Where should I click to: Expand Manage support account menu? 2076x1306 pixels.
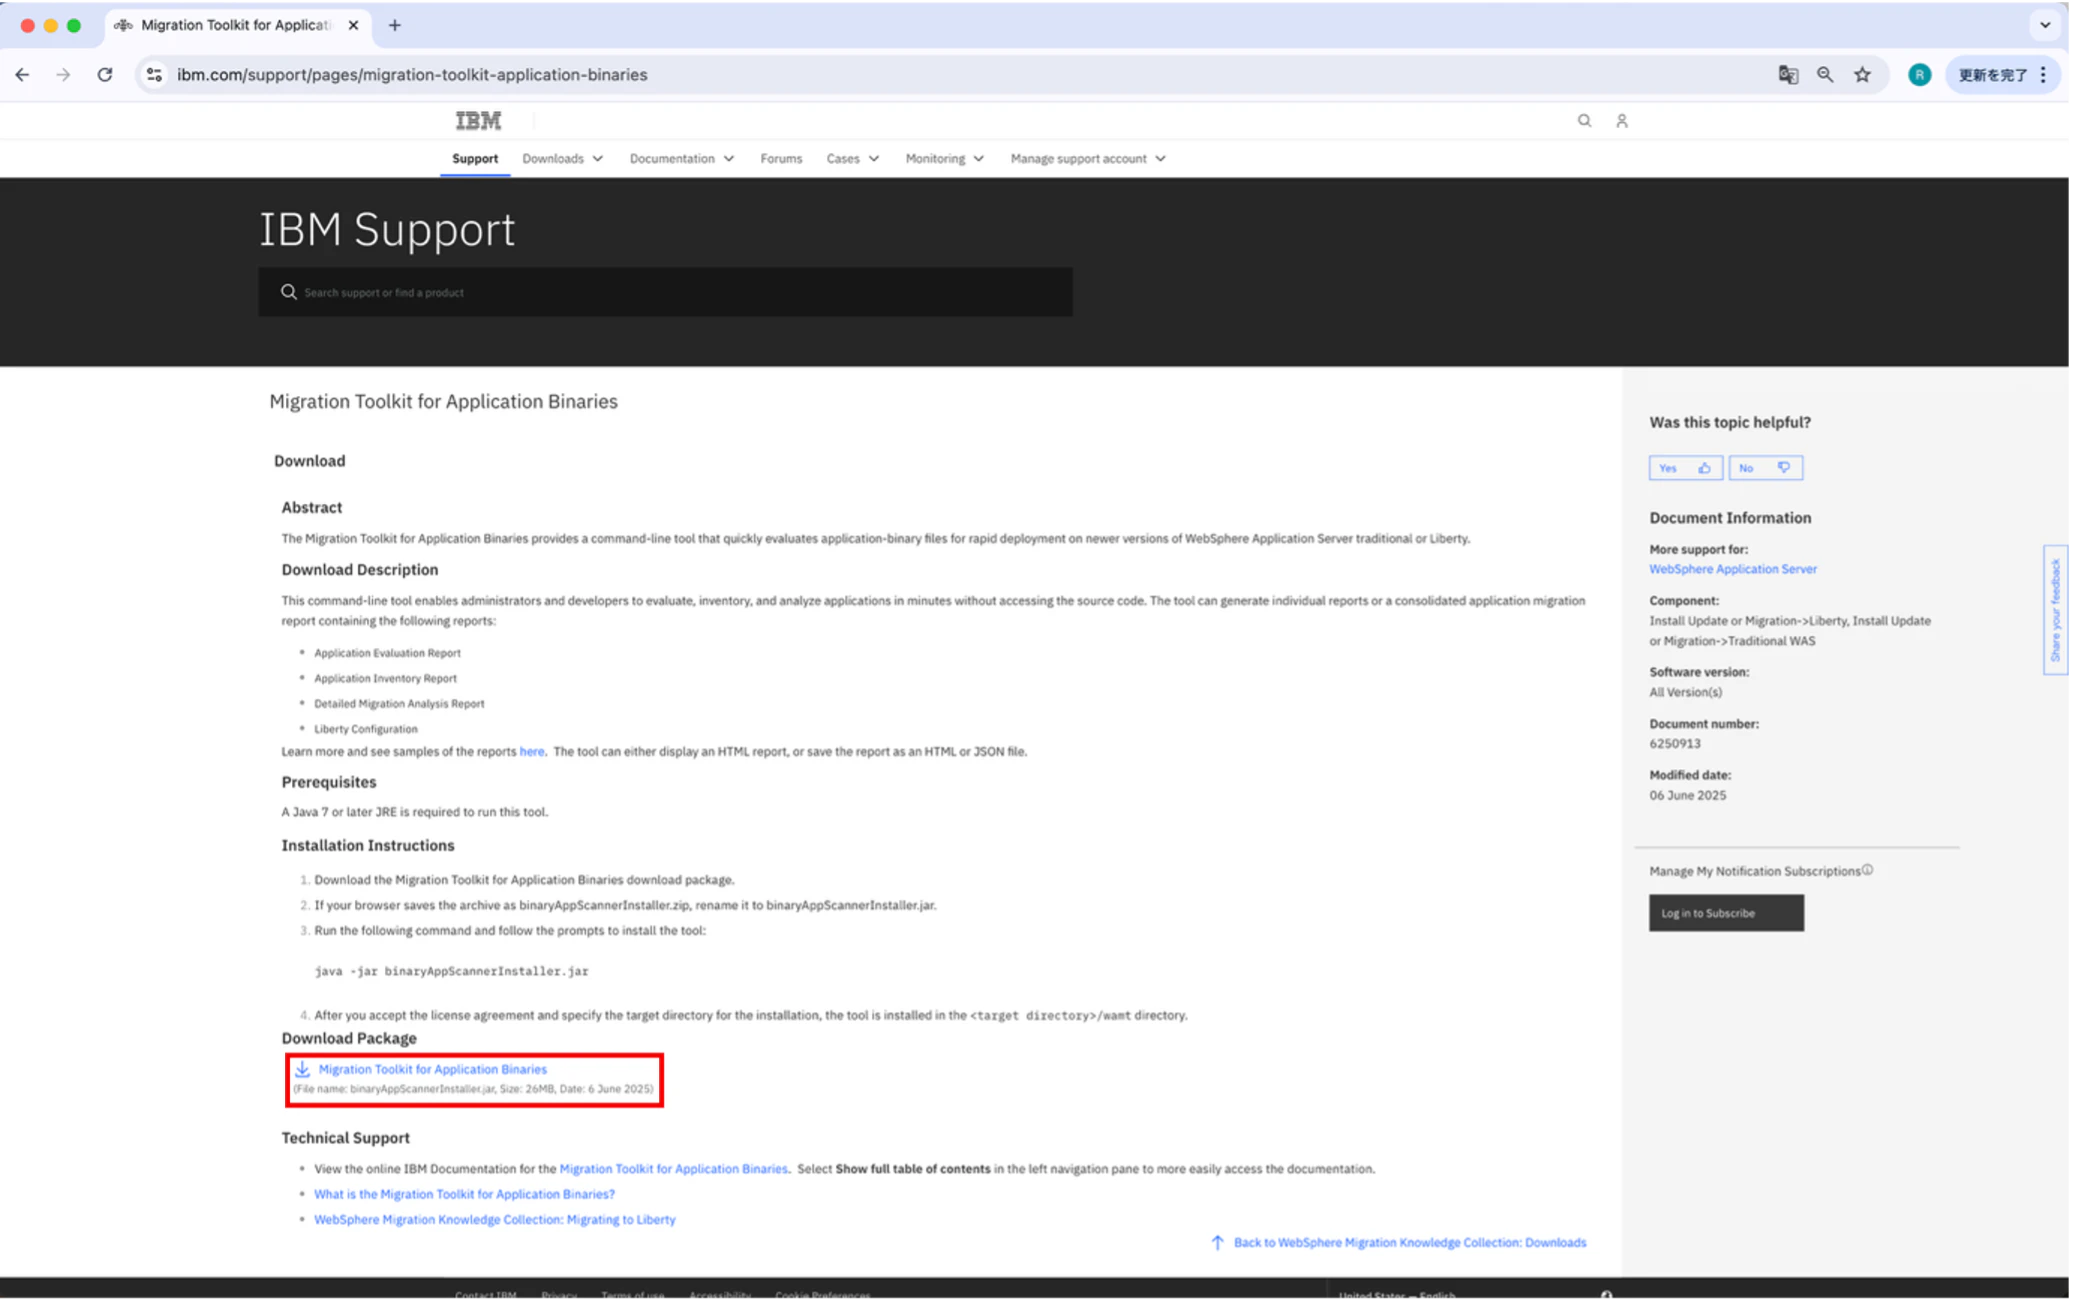(1088, 159)
